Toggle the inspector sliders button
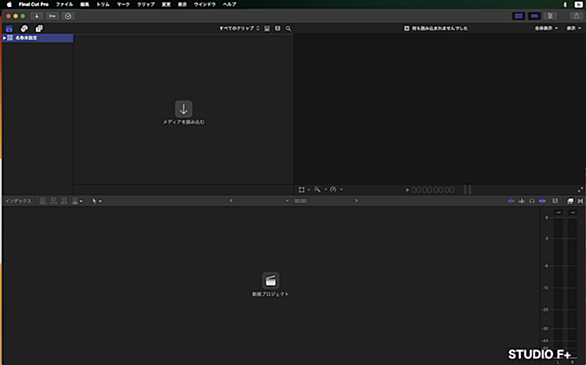The width and height of the screenshot is (586, 365). (550, 16)
